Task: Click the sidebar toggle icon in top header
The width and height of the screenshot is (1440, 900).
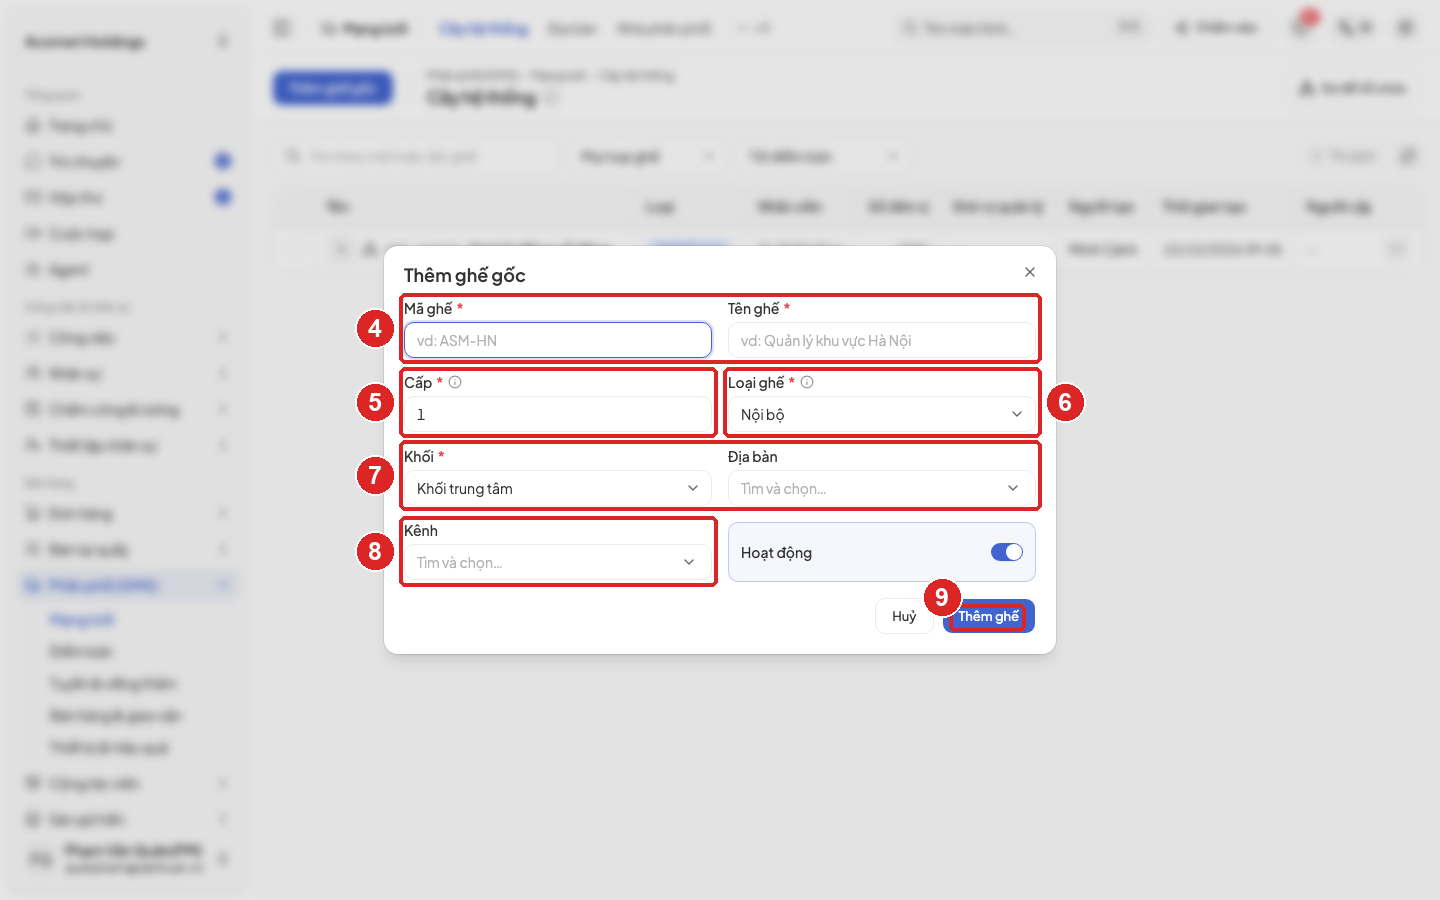Action: 282,28
